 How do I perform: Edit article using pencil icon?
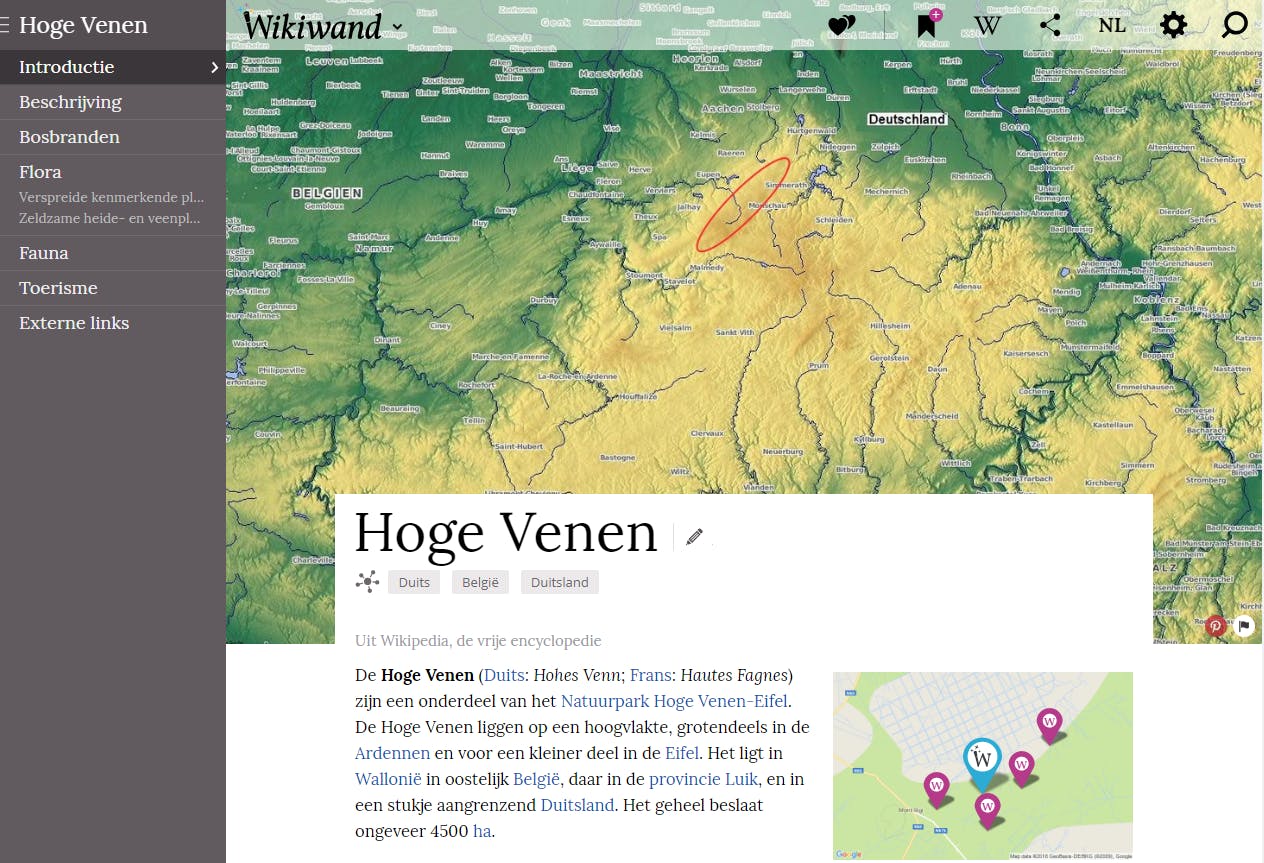pyautogui.click(x=694, y=537)
